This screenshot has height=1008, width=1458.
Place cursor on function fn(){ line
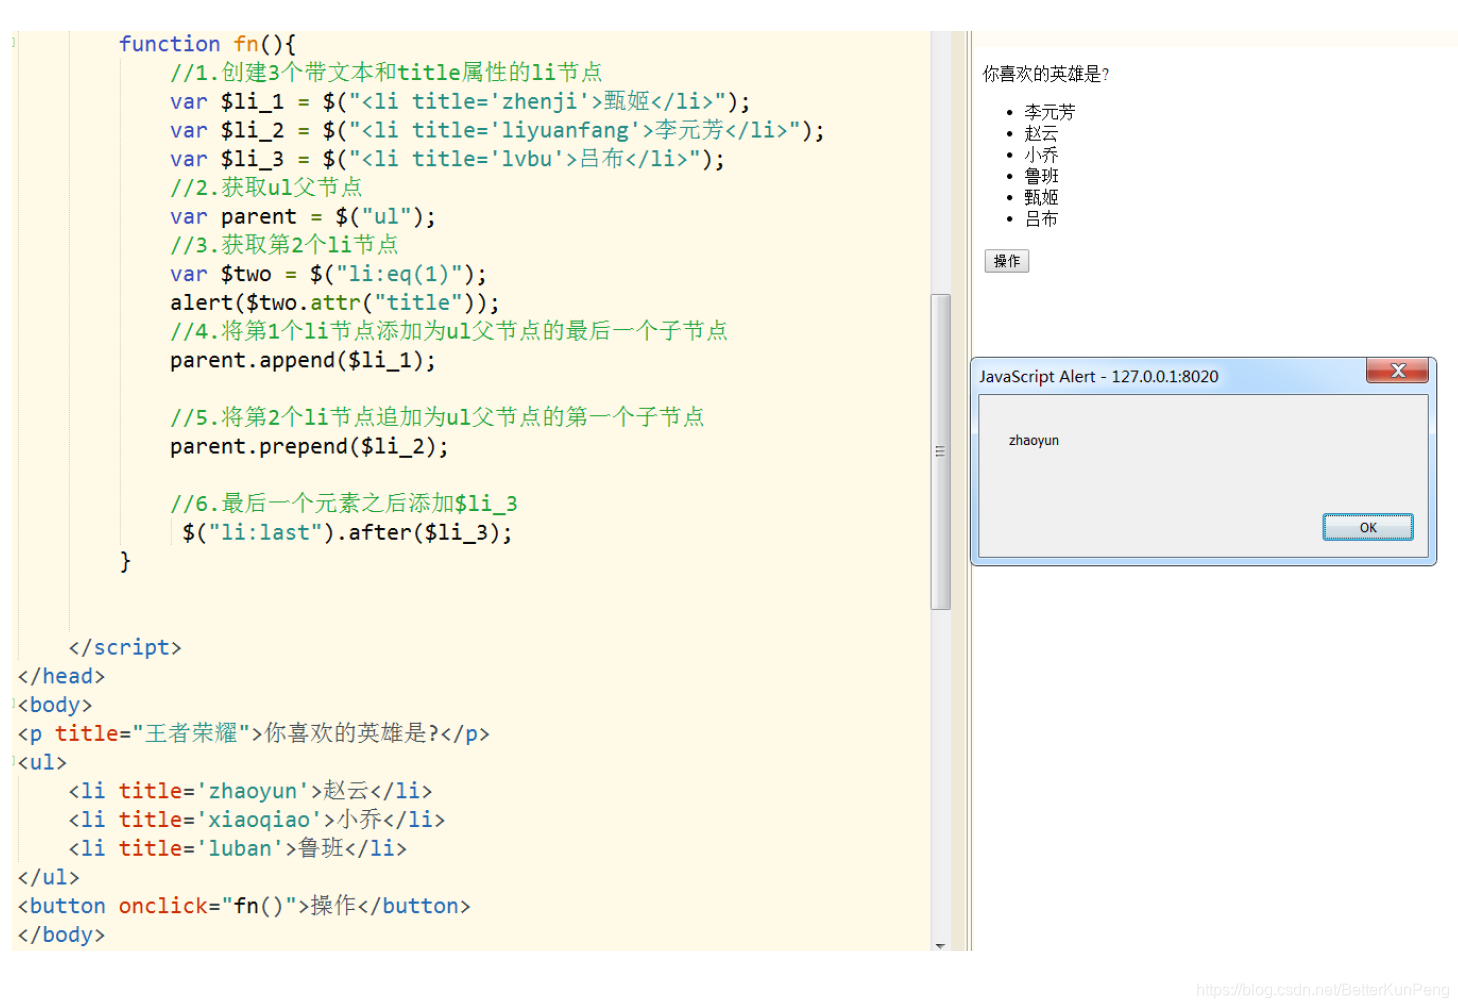coord(207,44)
